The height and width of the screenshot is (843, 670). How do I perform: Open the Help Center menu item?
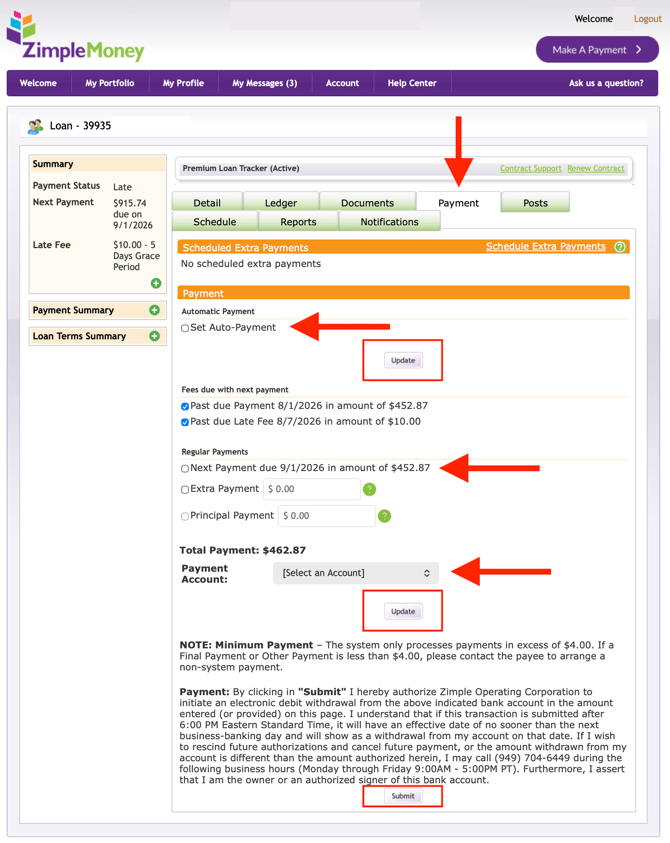click(x=412, y=83)
